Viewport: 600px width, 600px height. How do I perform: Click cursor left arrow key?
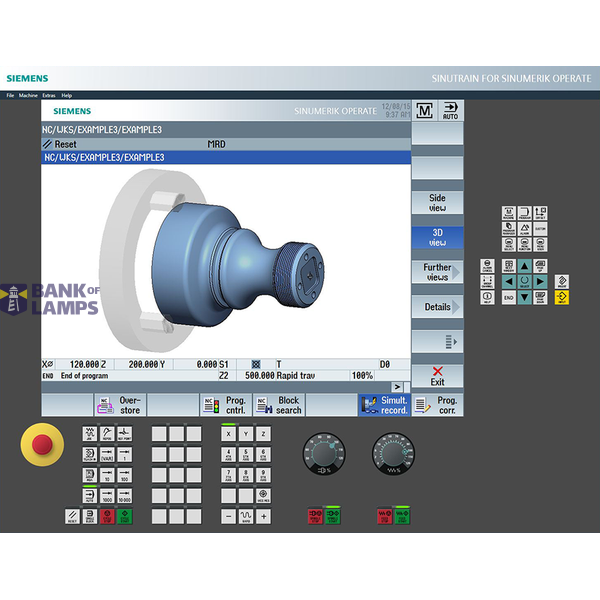tap(509, 281)
